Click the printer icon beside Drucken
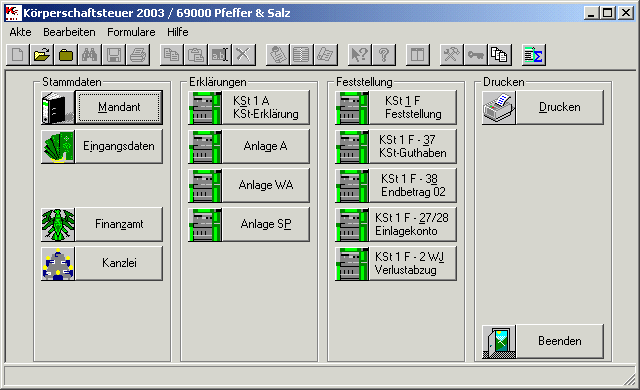 click(x=499, y=108)
